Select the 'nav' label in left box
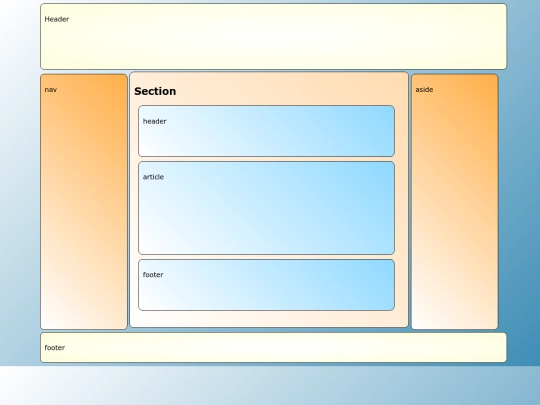This screenshot has width=540, height=405. click(x=51, y=90)
